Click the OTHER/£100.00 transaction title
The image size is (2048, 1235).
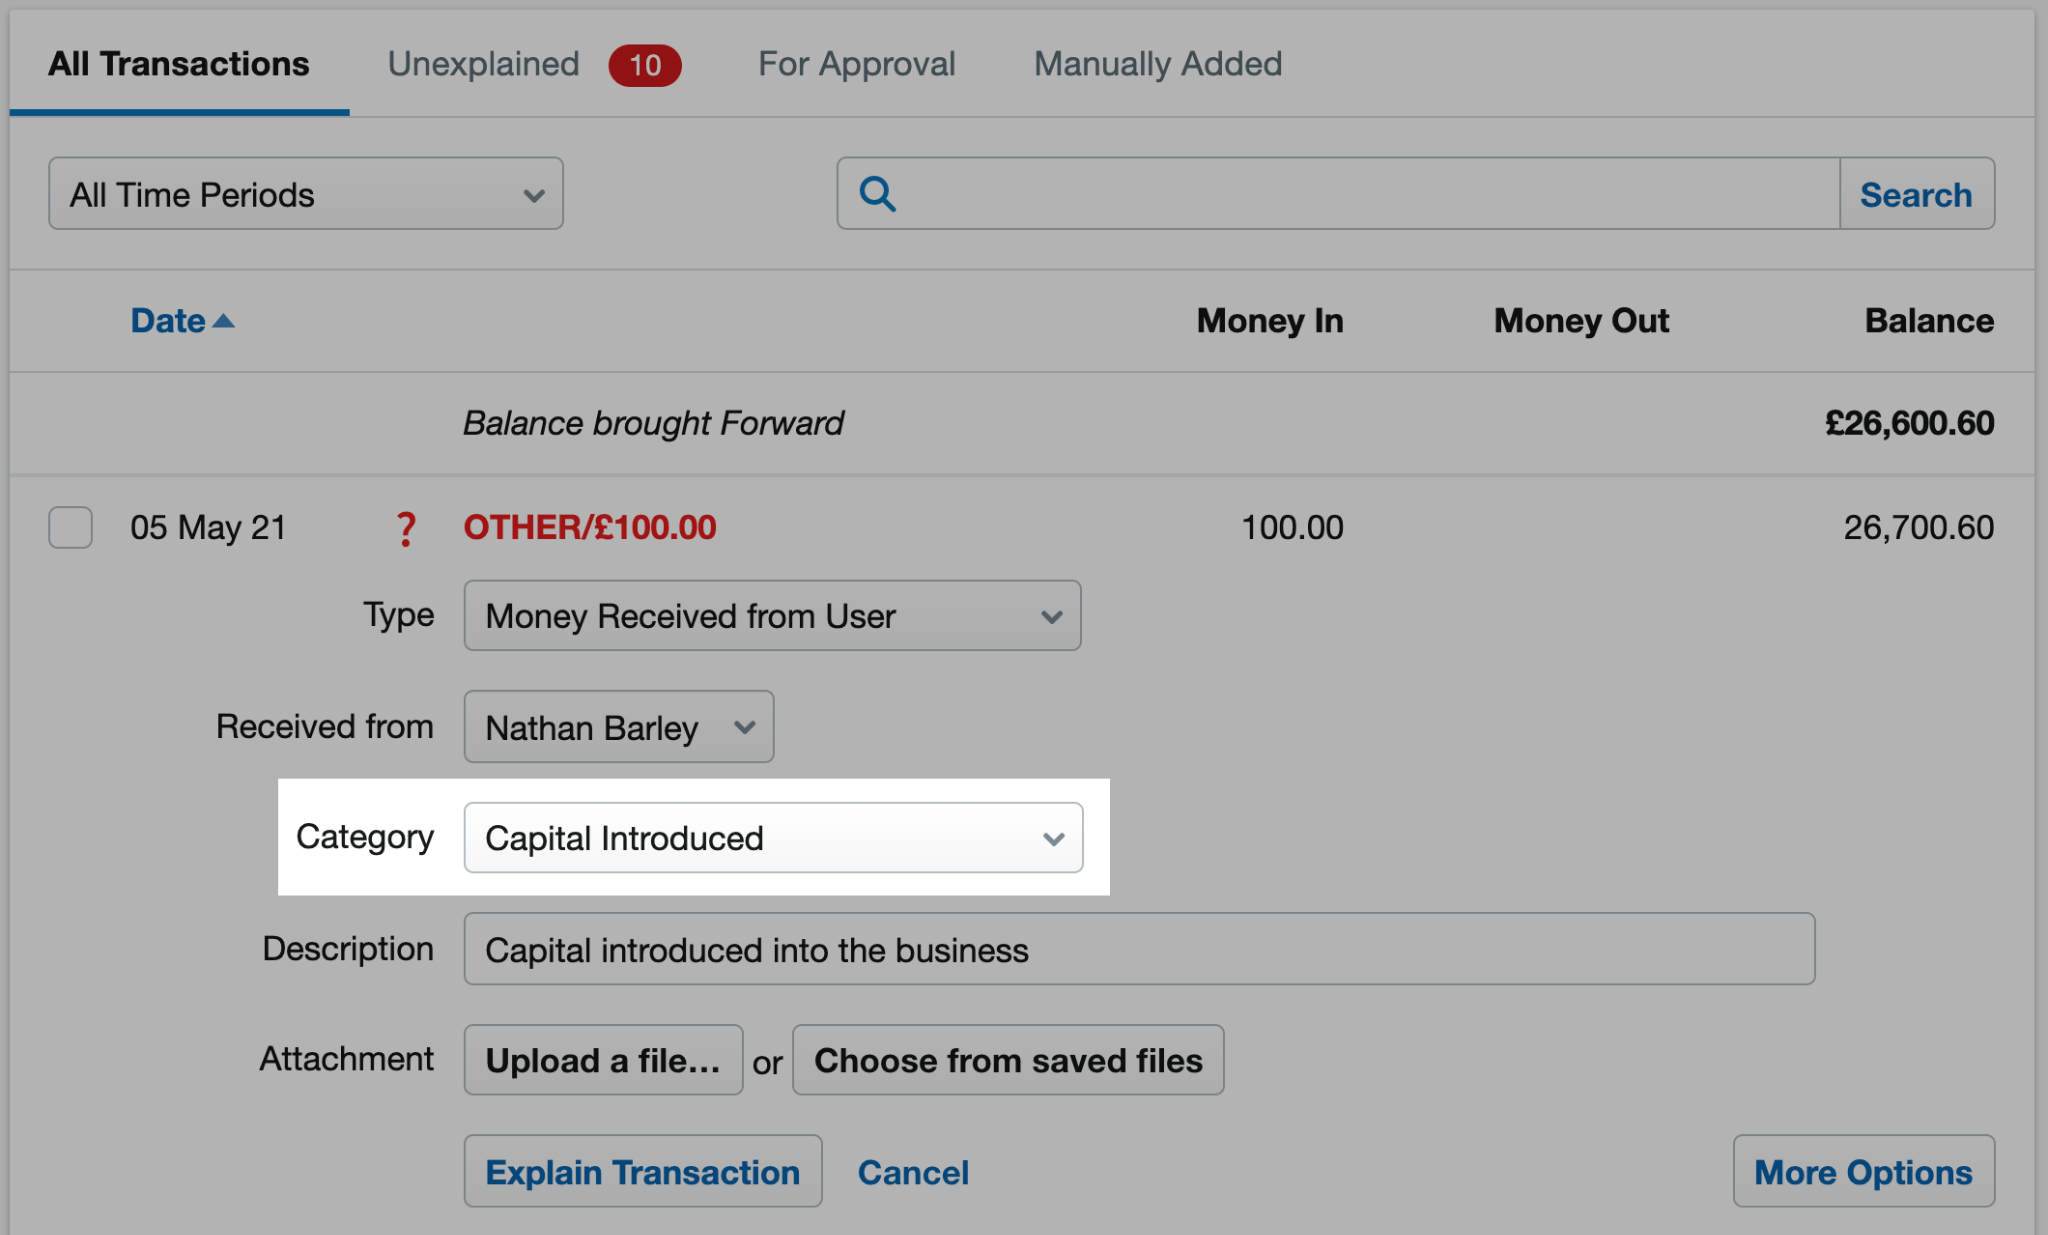tap(590, 528)
